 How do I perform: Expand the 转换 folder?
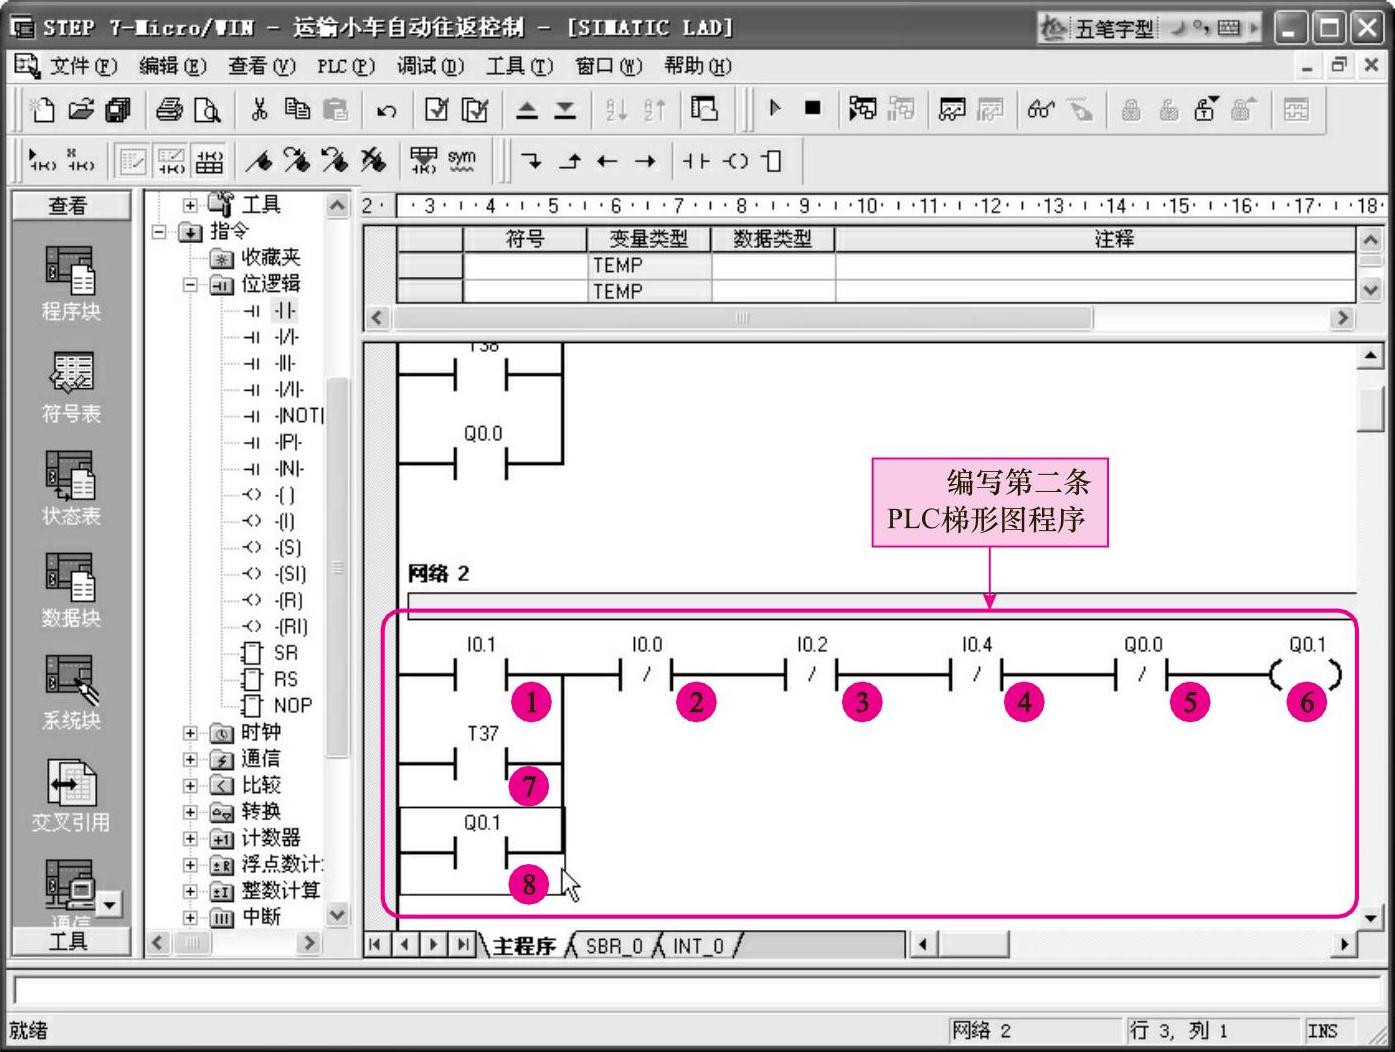pyautogui.click(x=190, y=812)
